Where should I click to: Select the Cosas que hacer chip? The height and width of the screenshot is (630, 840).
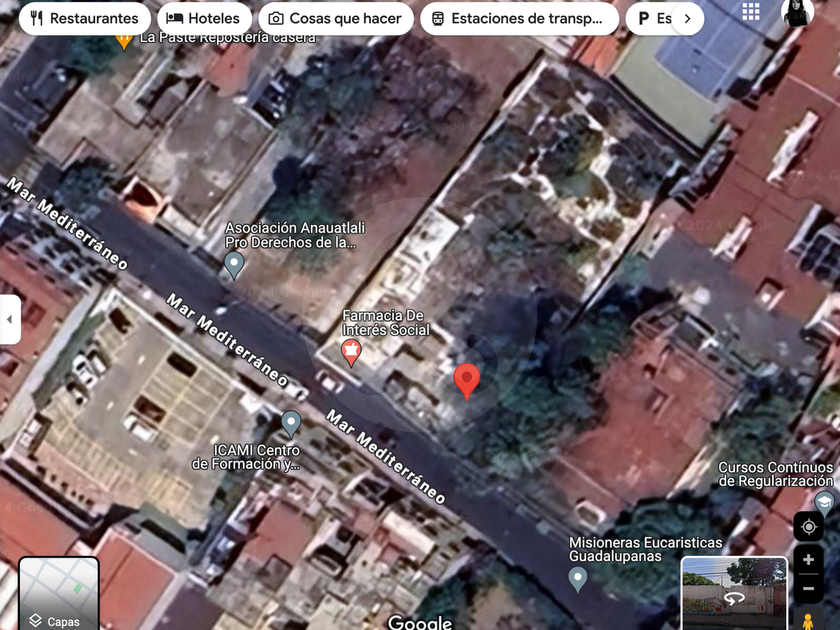[x=336, y=18]
